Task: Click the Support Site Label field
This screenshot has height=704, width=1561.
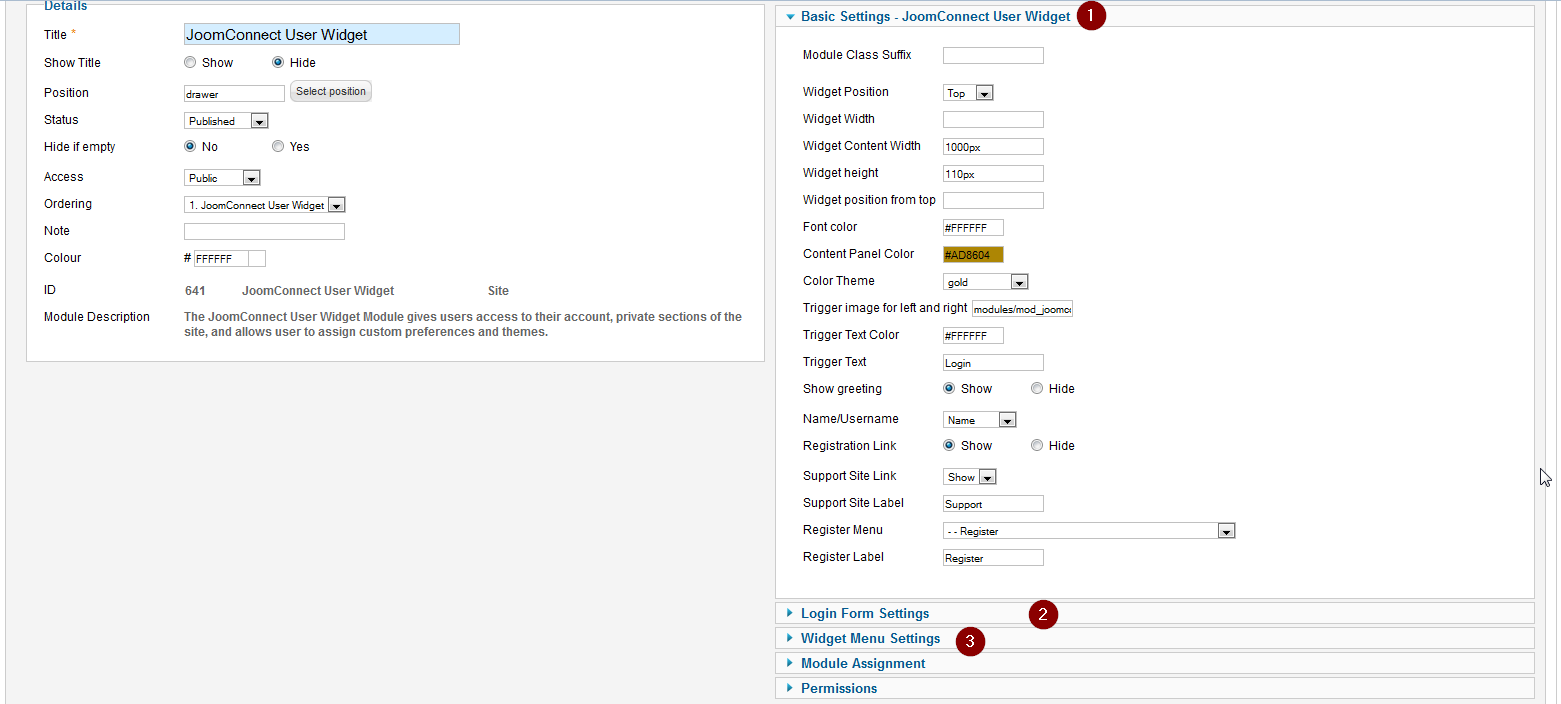Action: point(993,504)
